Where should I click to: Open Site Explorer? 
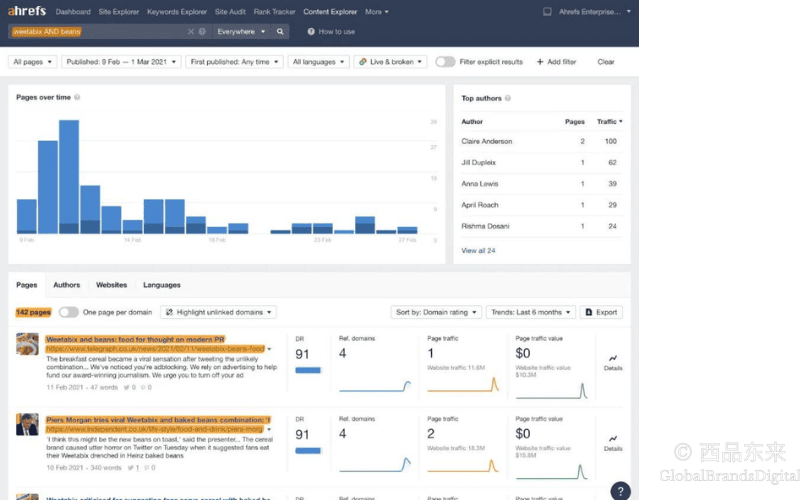pos(118,12)
